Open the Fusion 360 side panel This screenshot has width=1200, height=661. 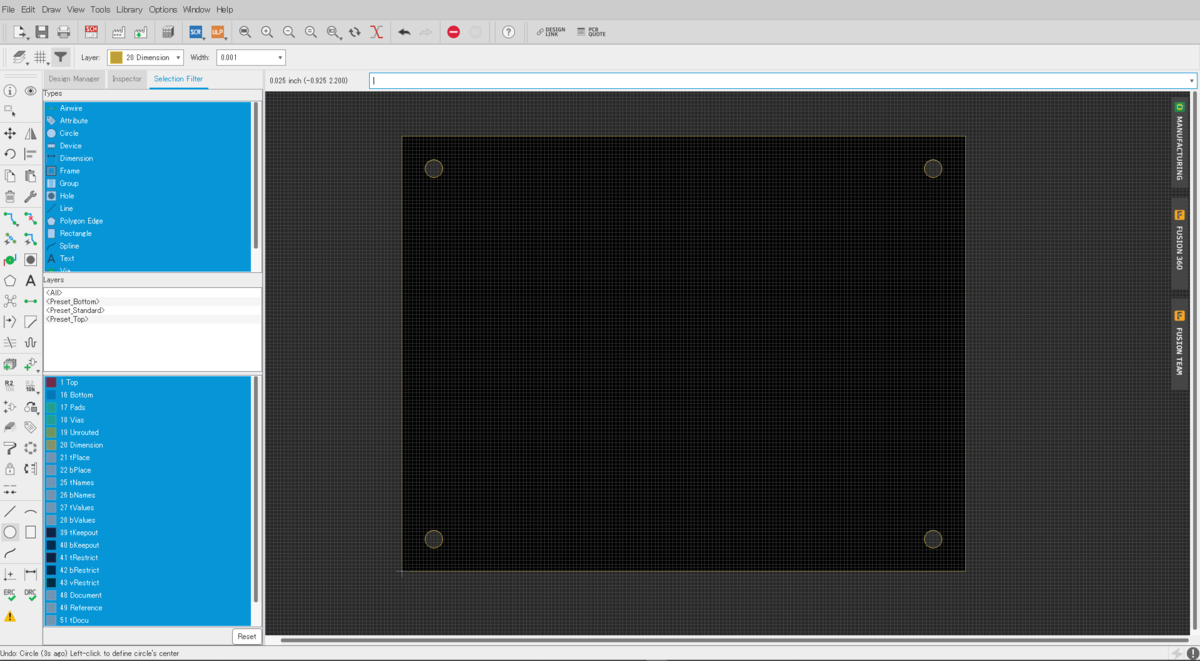[1179, 245]
